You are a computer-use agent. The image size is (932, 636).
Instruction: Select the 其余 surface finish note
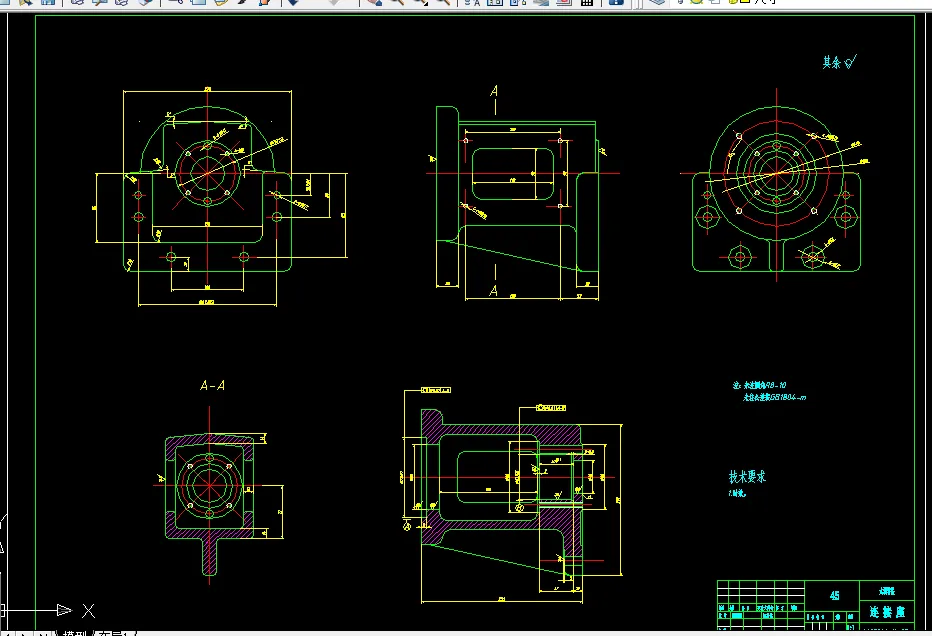(839, 62)
